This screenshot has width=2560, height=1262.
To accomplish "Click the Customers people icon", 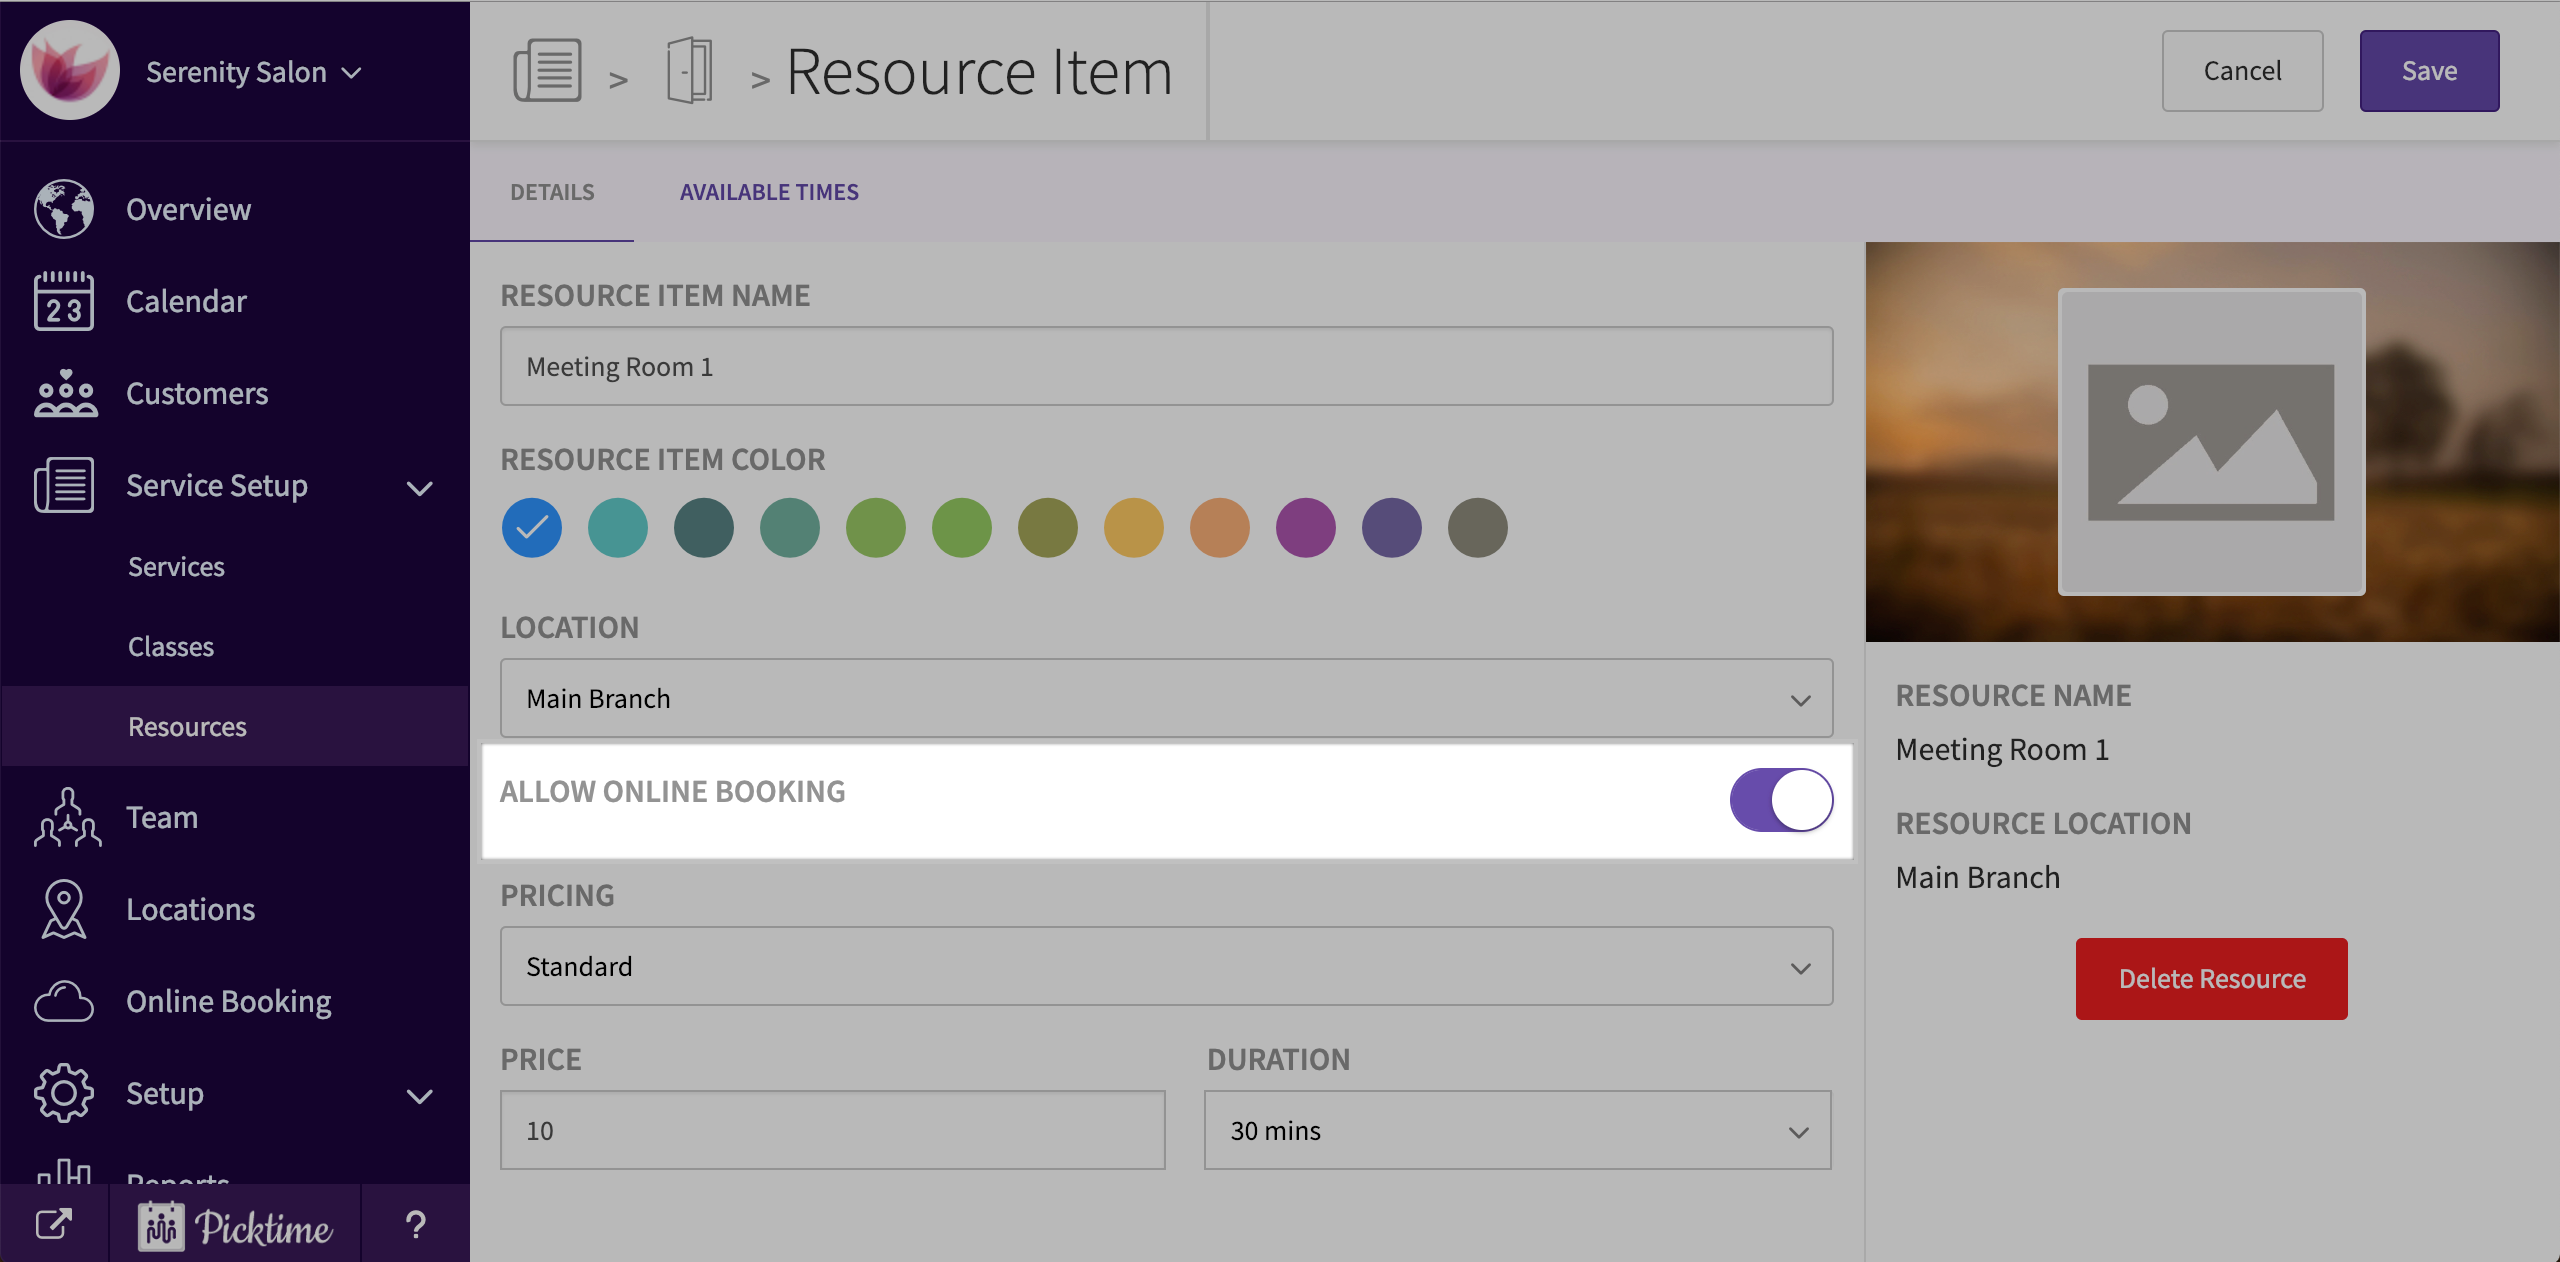I will pos(64,393).
